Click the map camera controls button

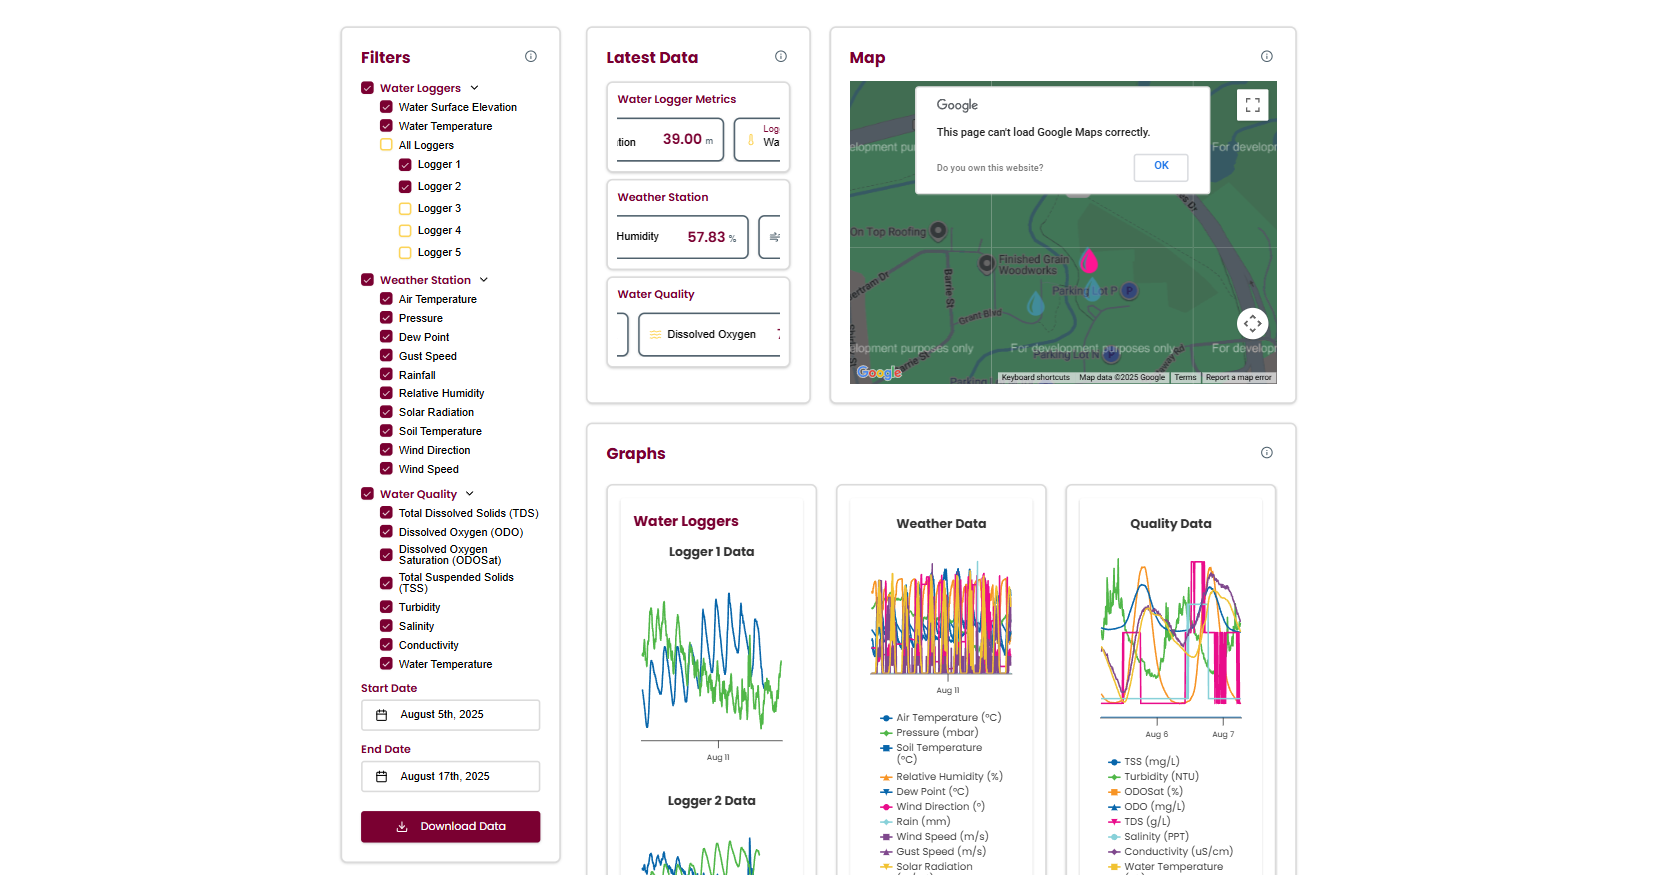tap(1252, 324)
